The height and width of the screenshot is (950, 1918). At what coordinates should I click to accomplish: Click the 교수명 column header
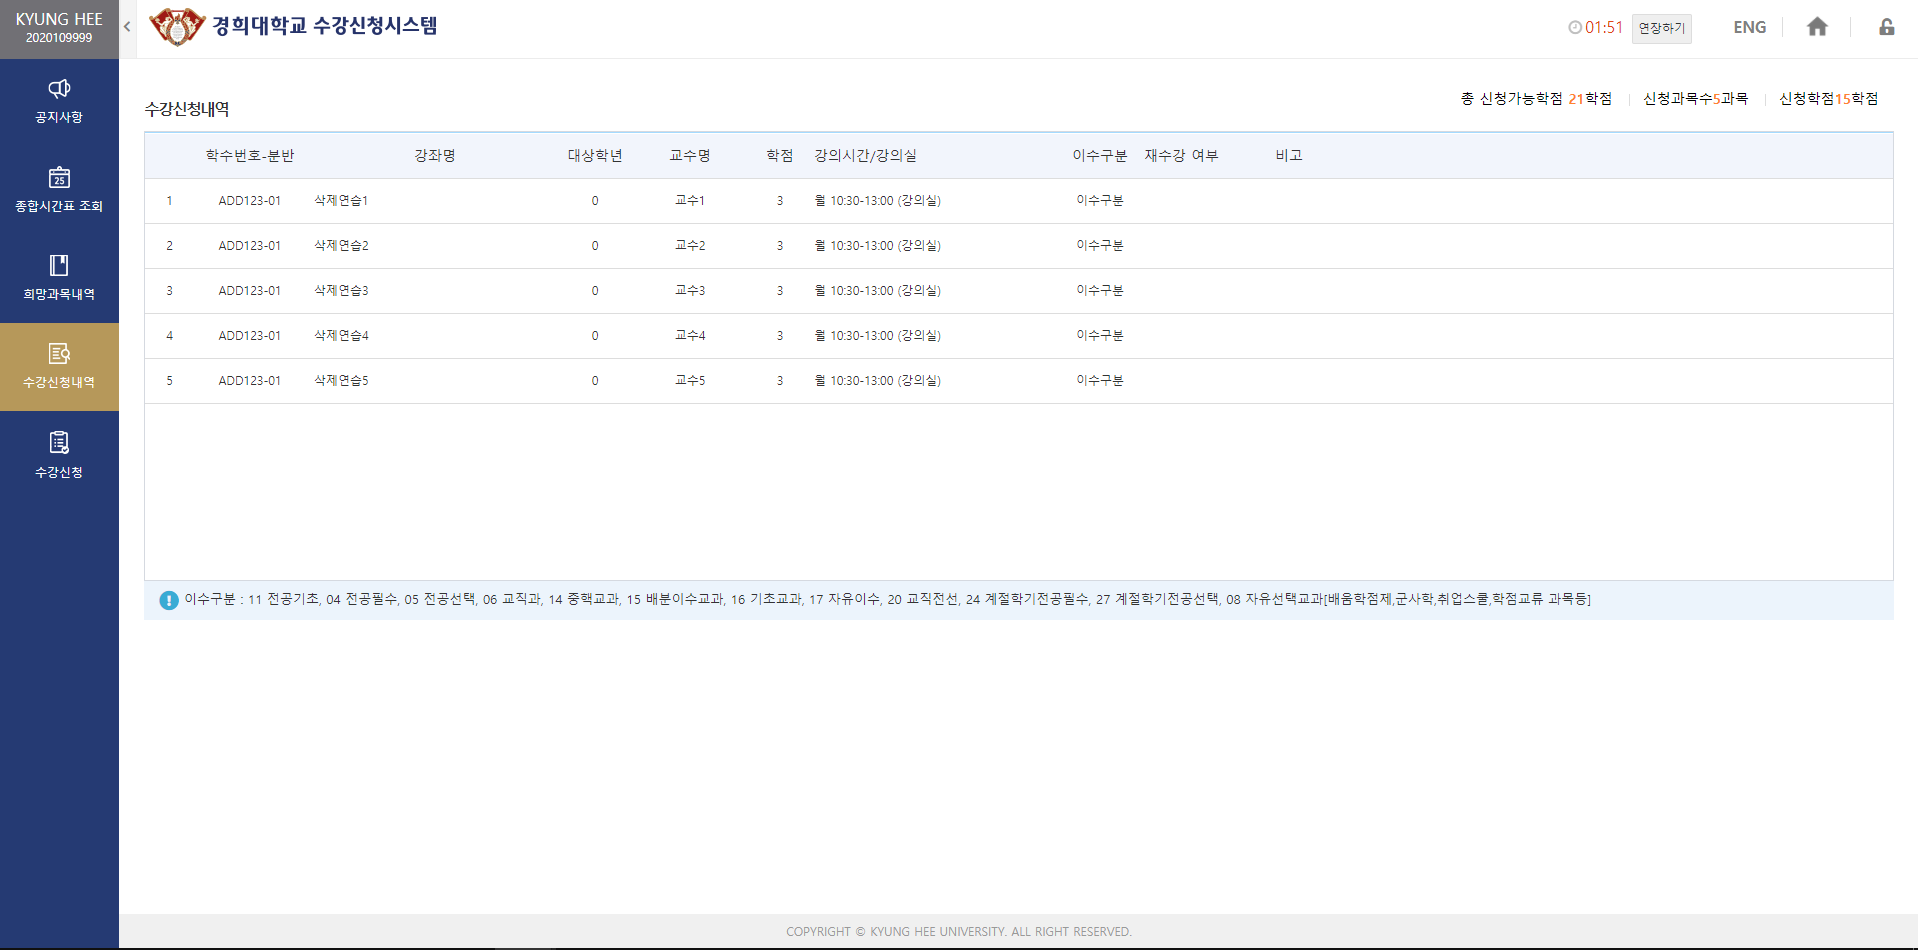click(x=690, y=156)
